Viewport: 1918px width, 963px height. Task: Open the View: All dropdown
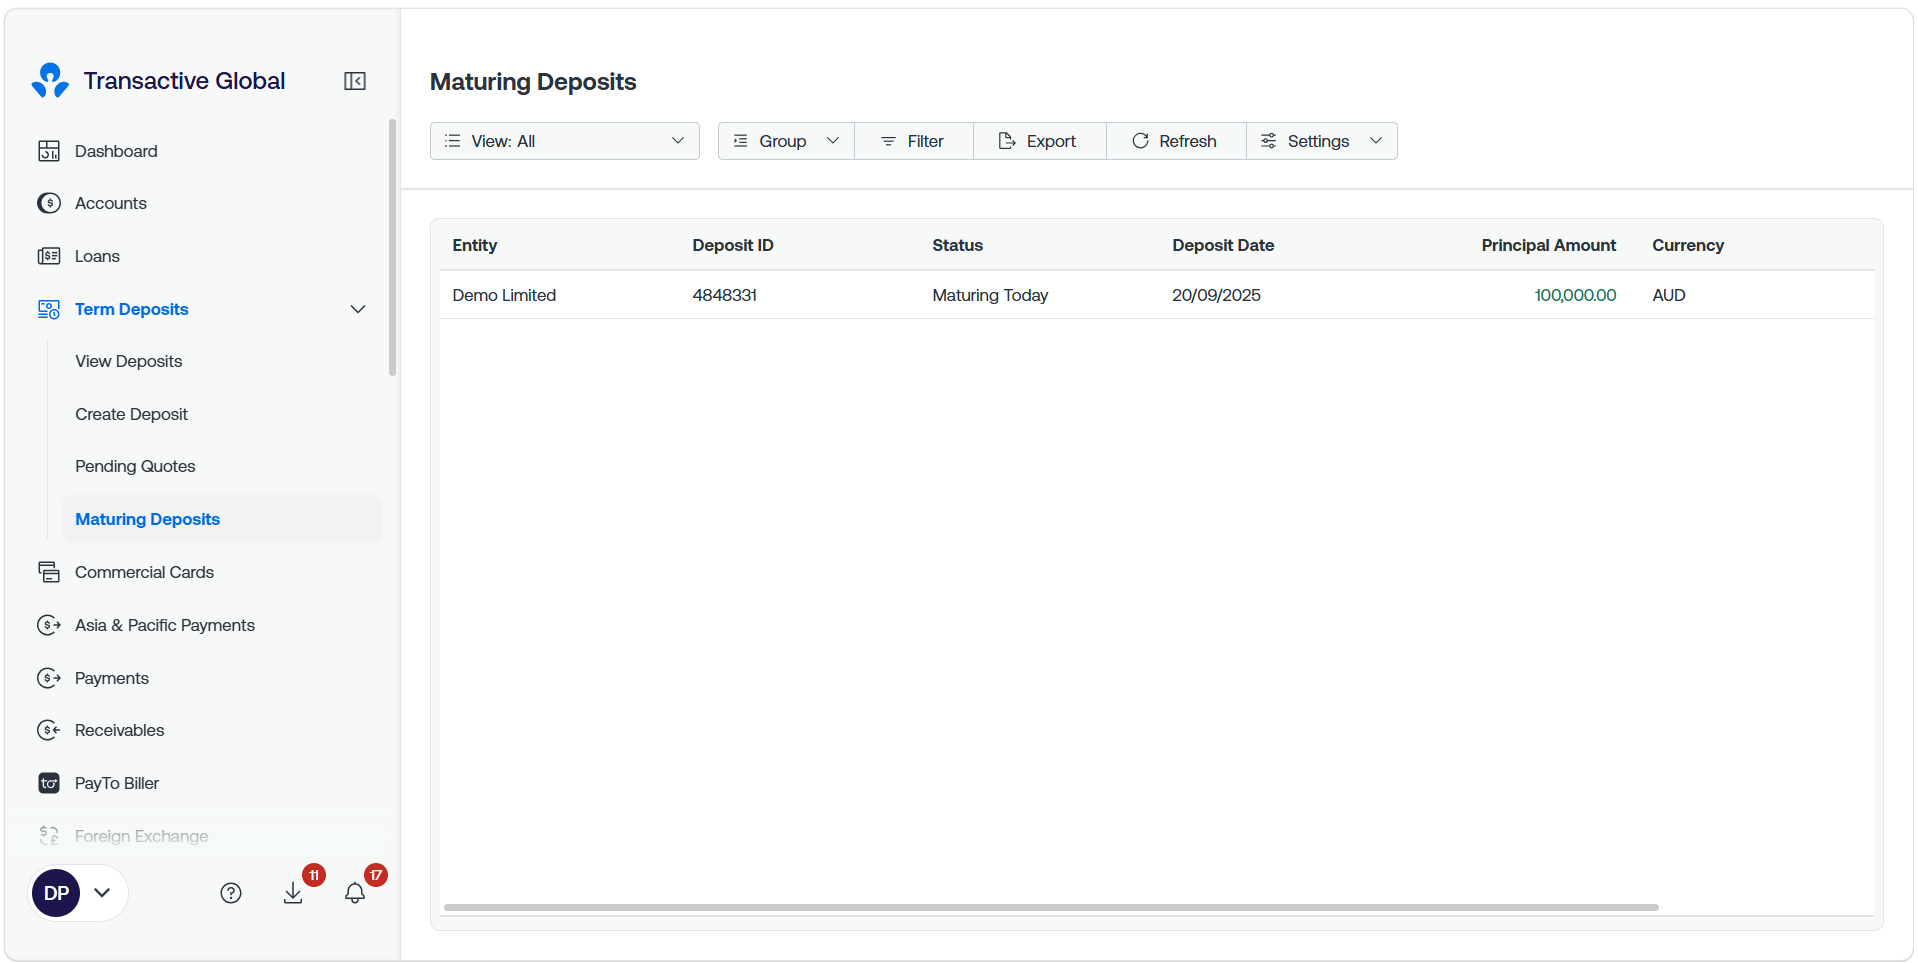[x=565, y=141]
